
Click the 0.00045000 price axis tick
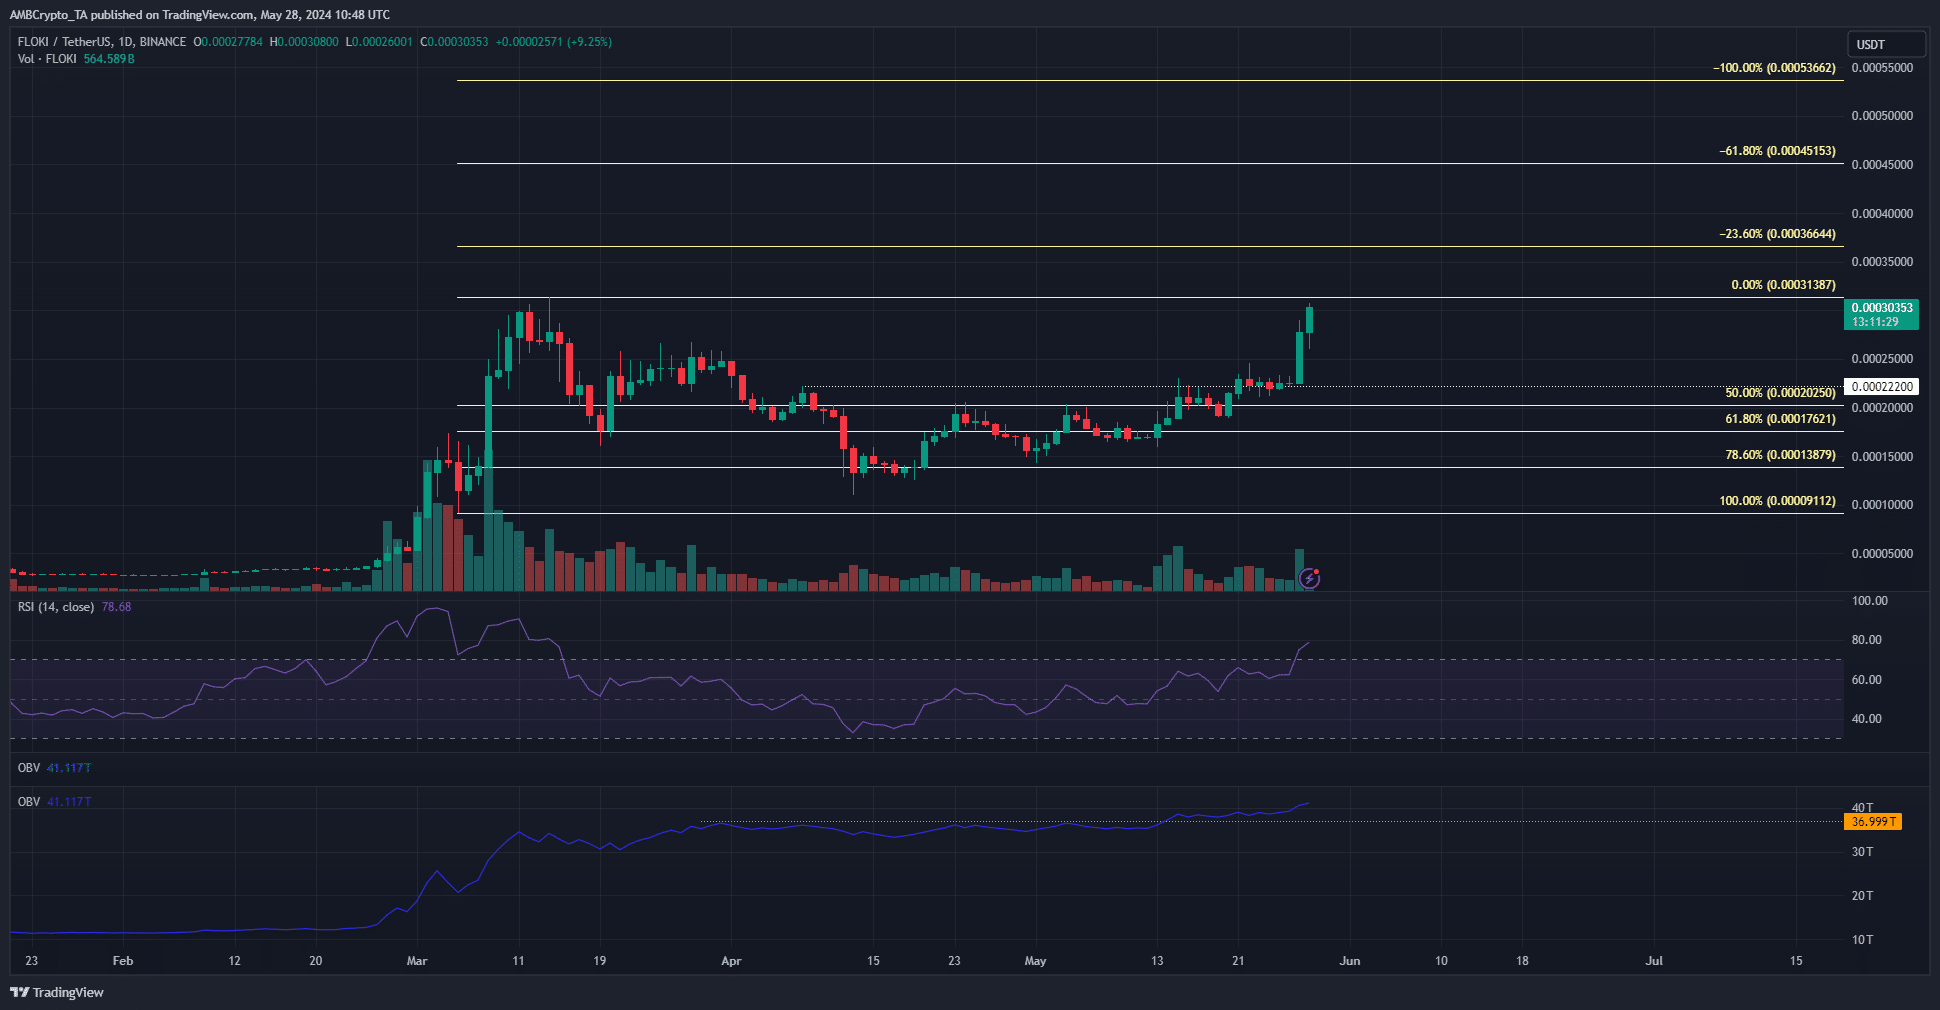click(x=1882, y=165)
